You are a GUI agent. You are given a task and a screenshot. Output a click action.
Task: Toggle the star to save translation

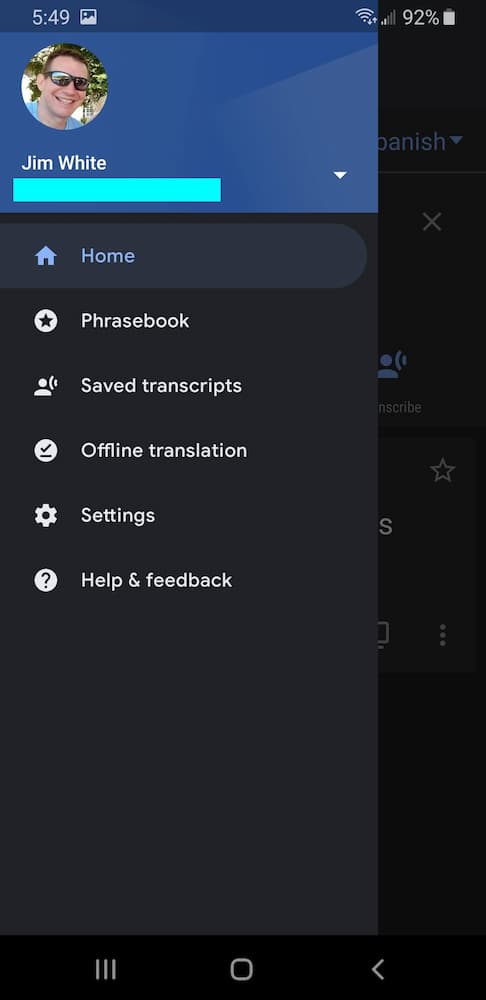443,471
